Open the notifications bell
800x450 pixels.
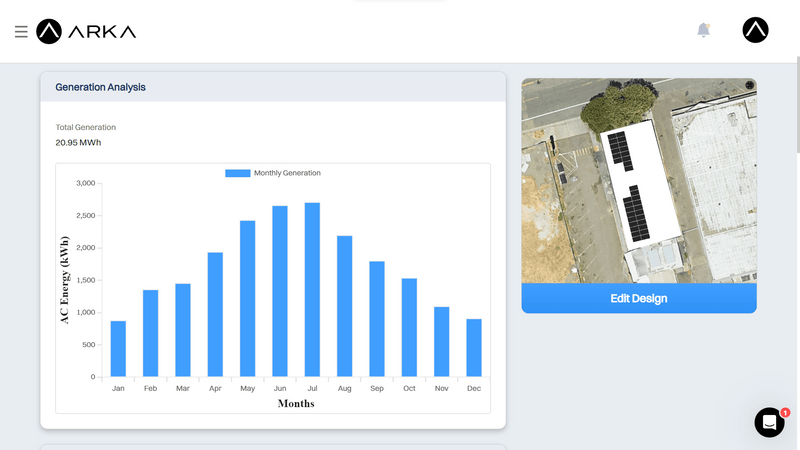pyautogui.click(x=704, y=30)
